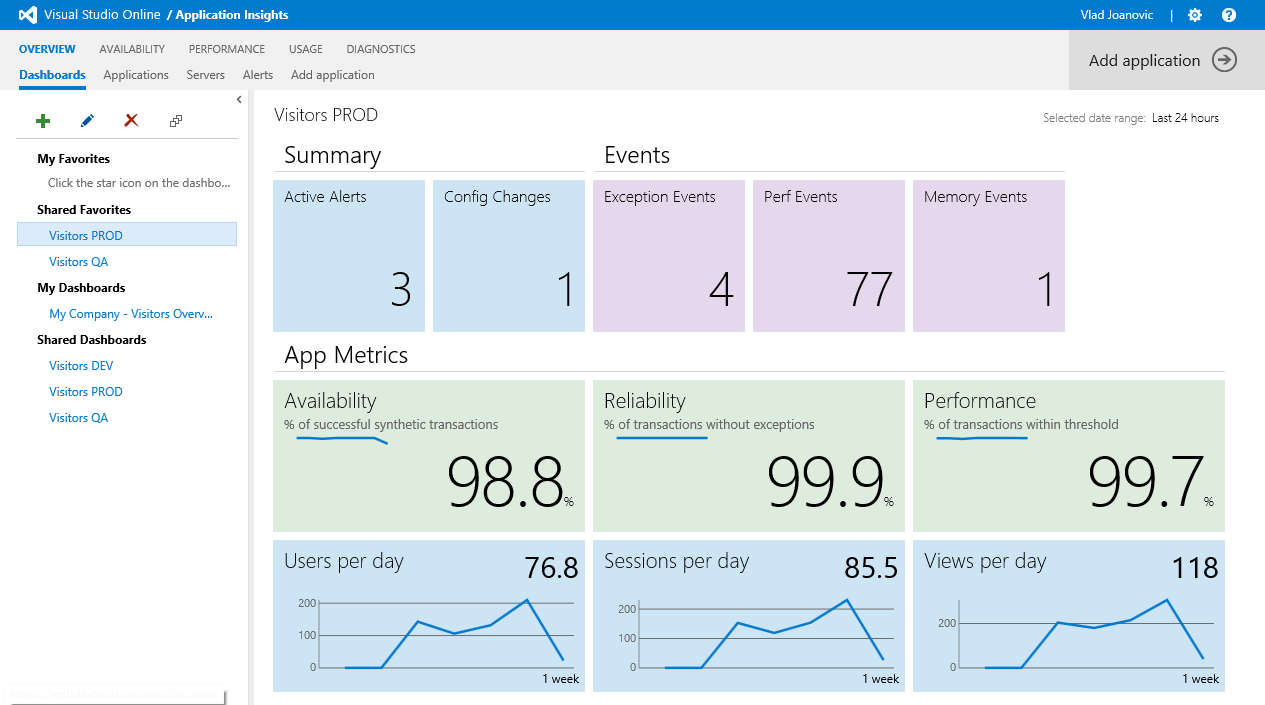Open My Company - Visitors Overview dashboard

click(x=131, y=314)
